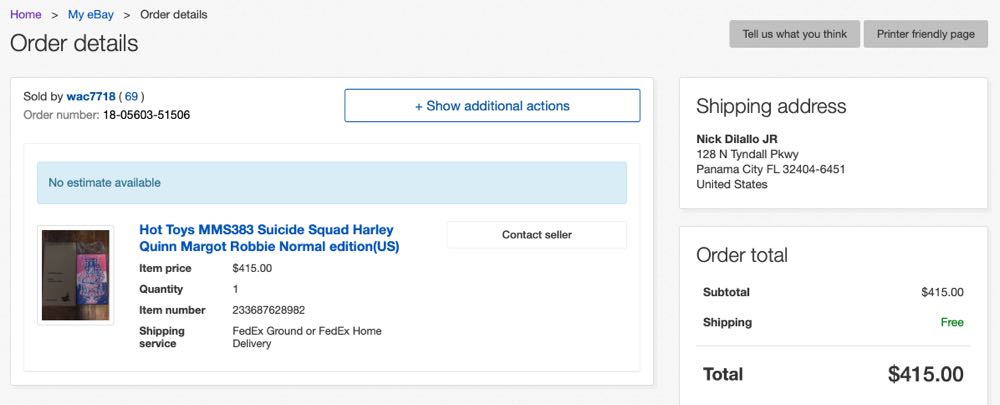Click the Order details page heading
Screen dimensions: 1000x405
74,44
